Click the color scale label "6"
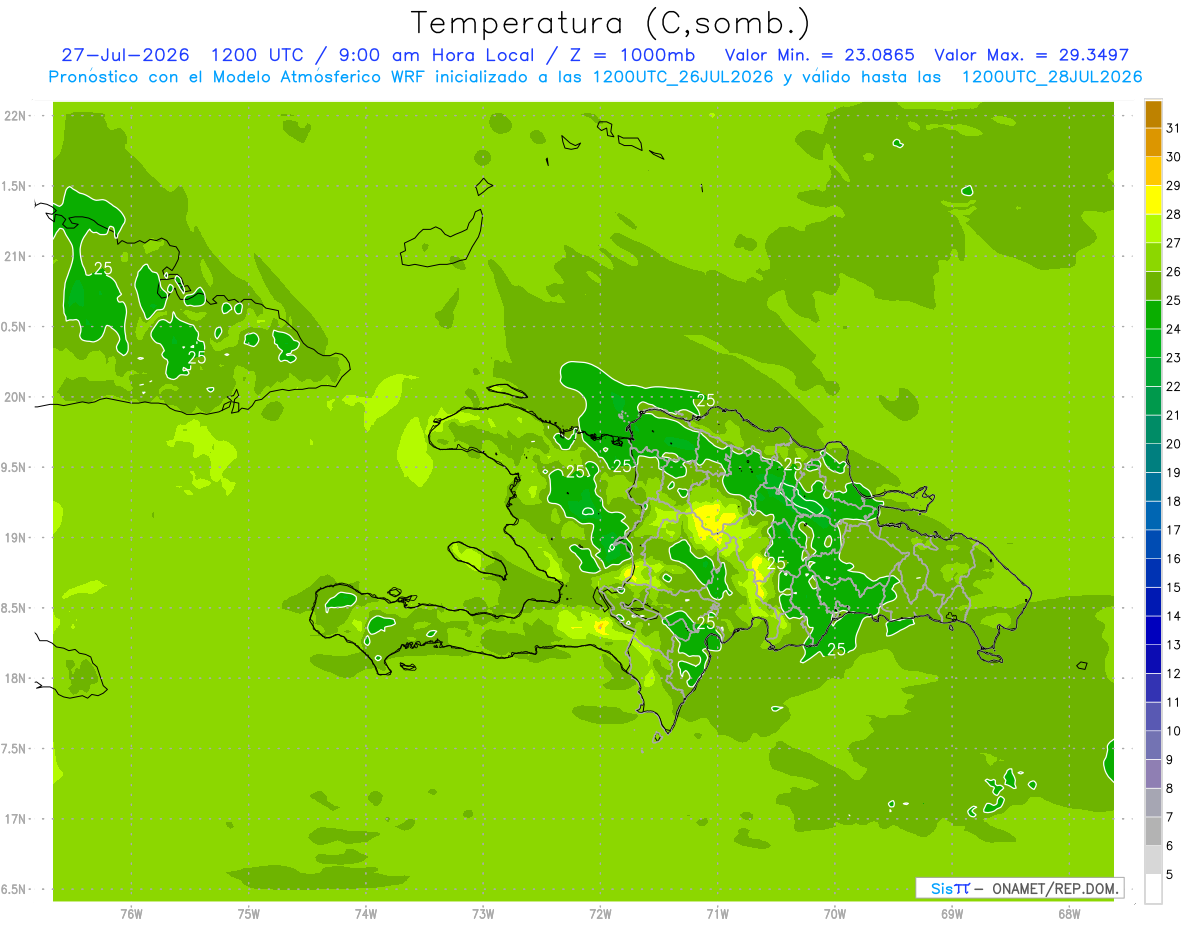 pyautogui.click(x=1170, y=846)
